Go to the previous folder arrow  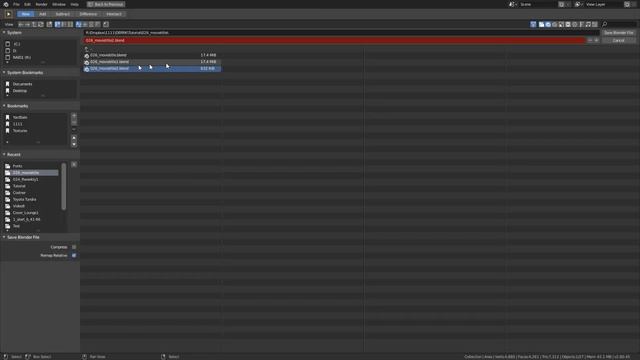point(21,24)
